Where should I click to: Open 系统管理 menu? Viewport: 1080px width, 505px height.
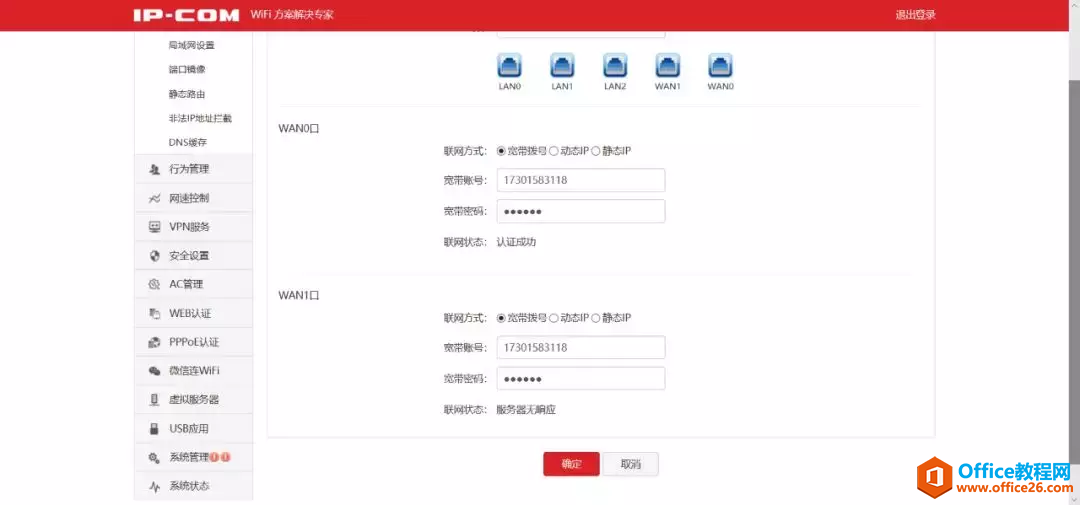tap(194, 457)
